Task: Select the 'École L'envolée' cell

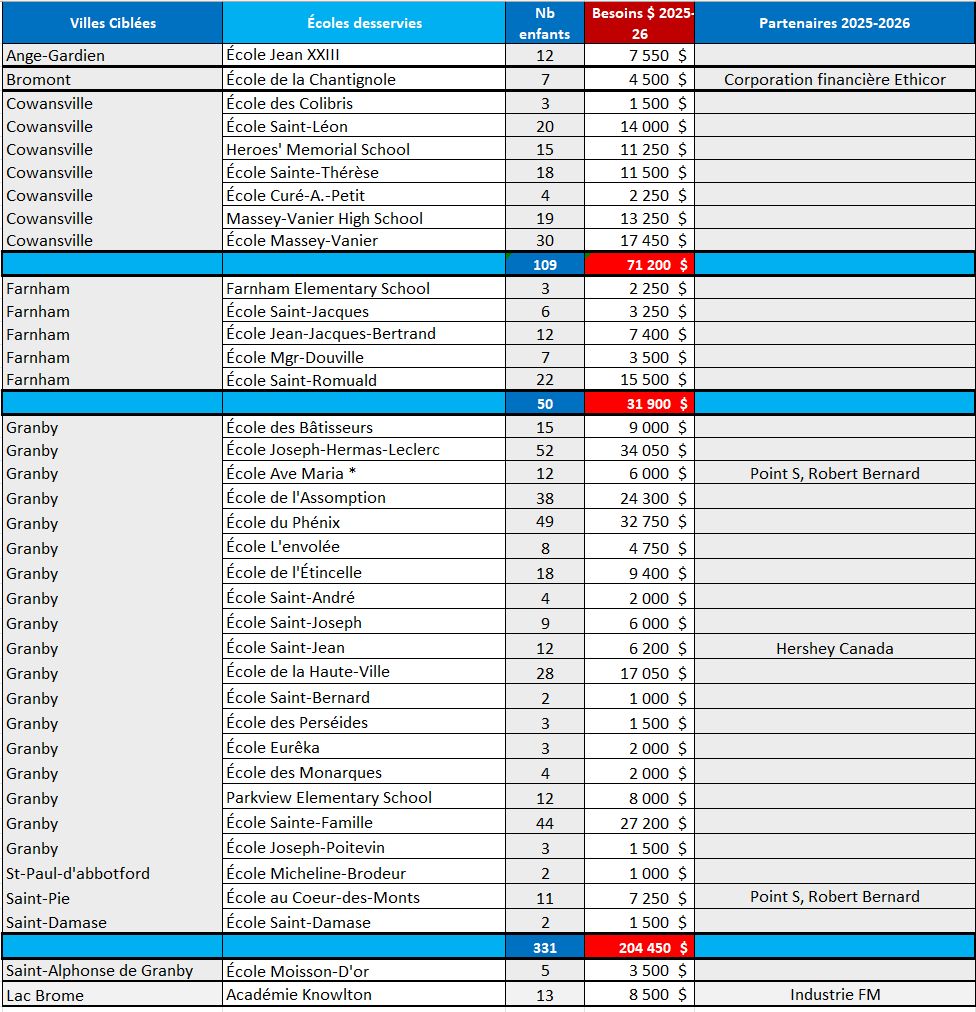Action: tap(364, 547)
